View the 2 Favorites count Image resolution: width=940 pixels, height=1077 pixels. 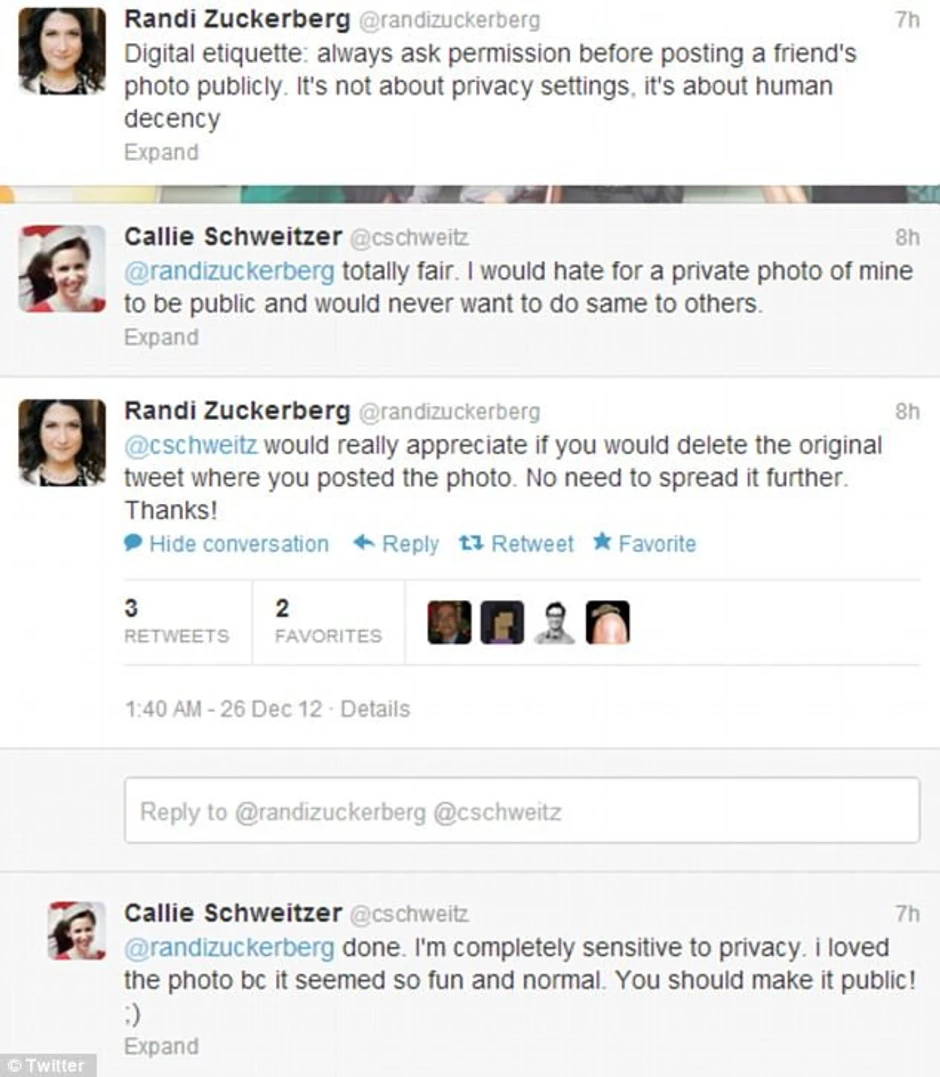click(328, 620)
